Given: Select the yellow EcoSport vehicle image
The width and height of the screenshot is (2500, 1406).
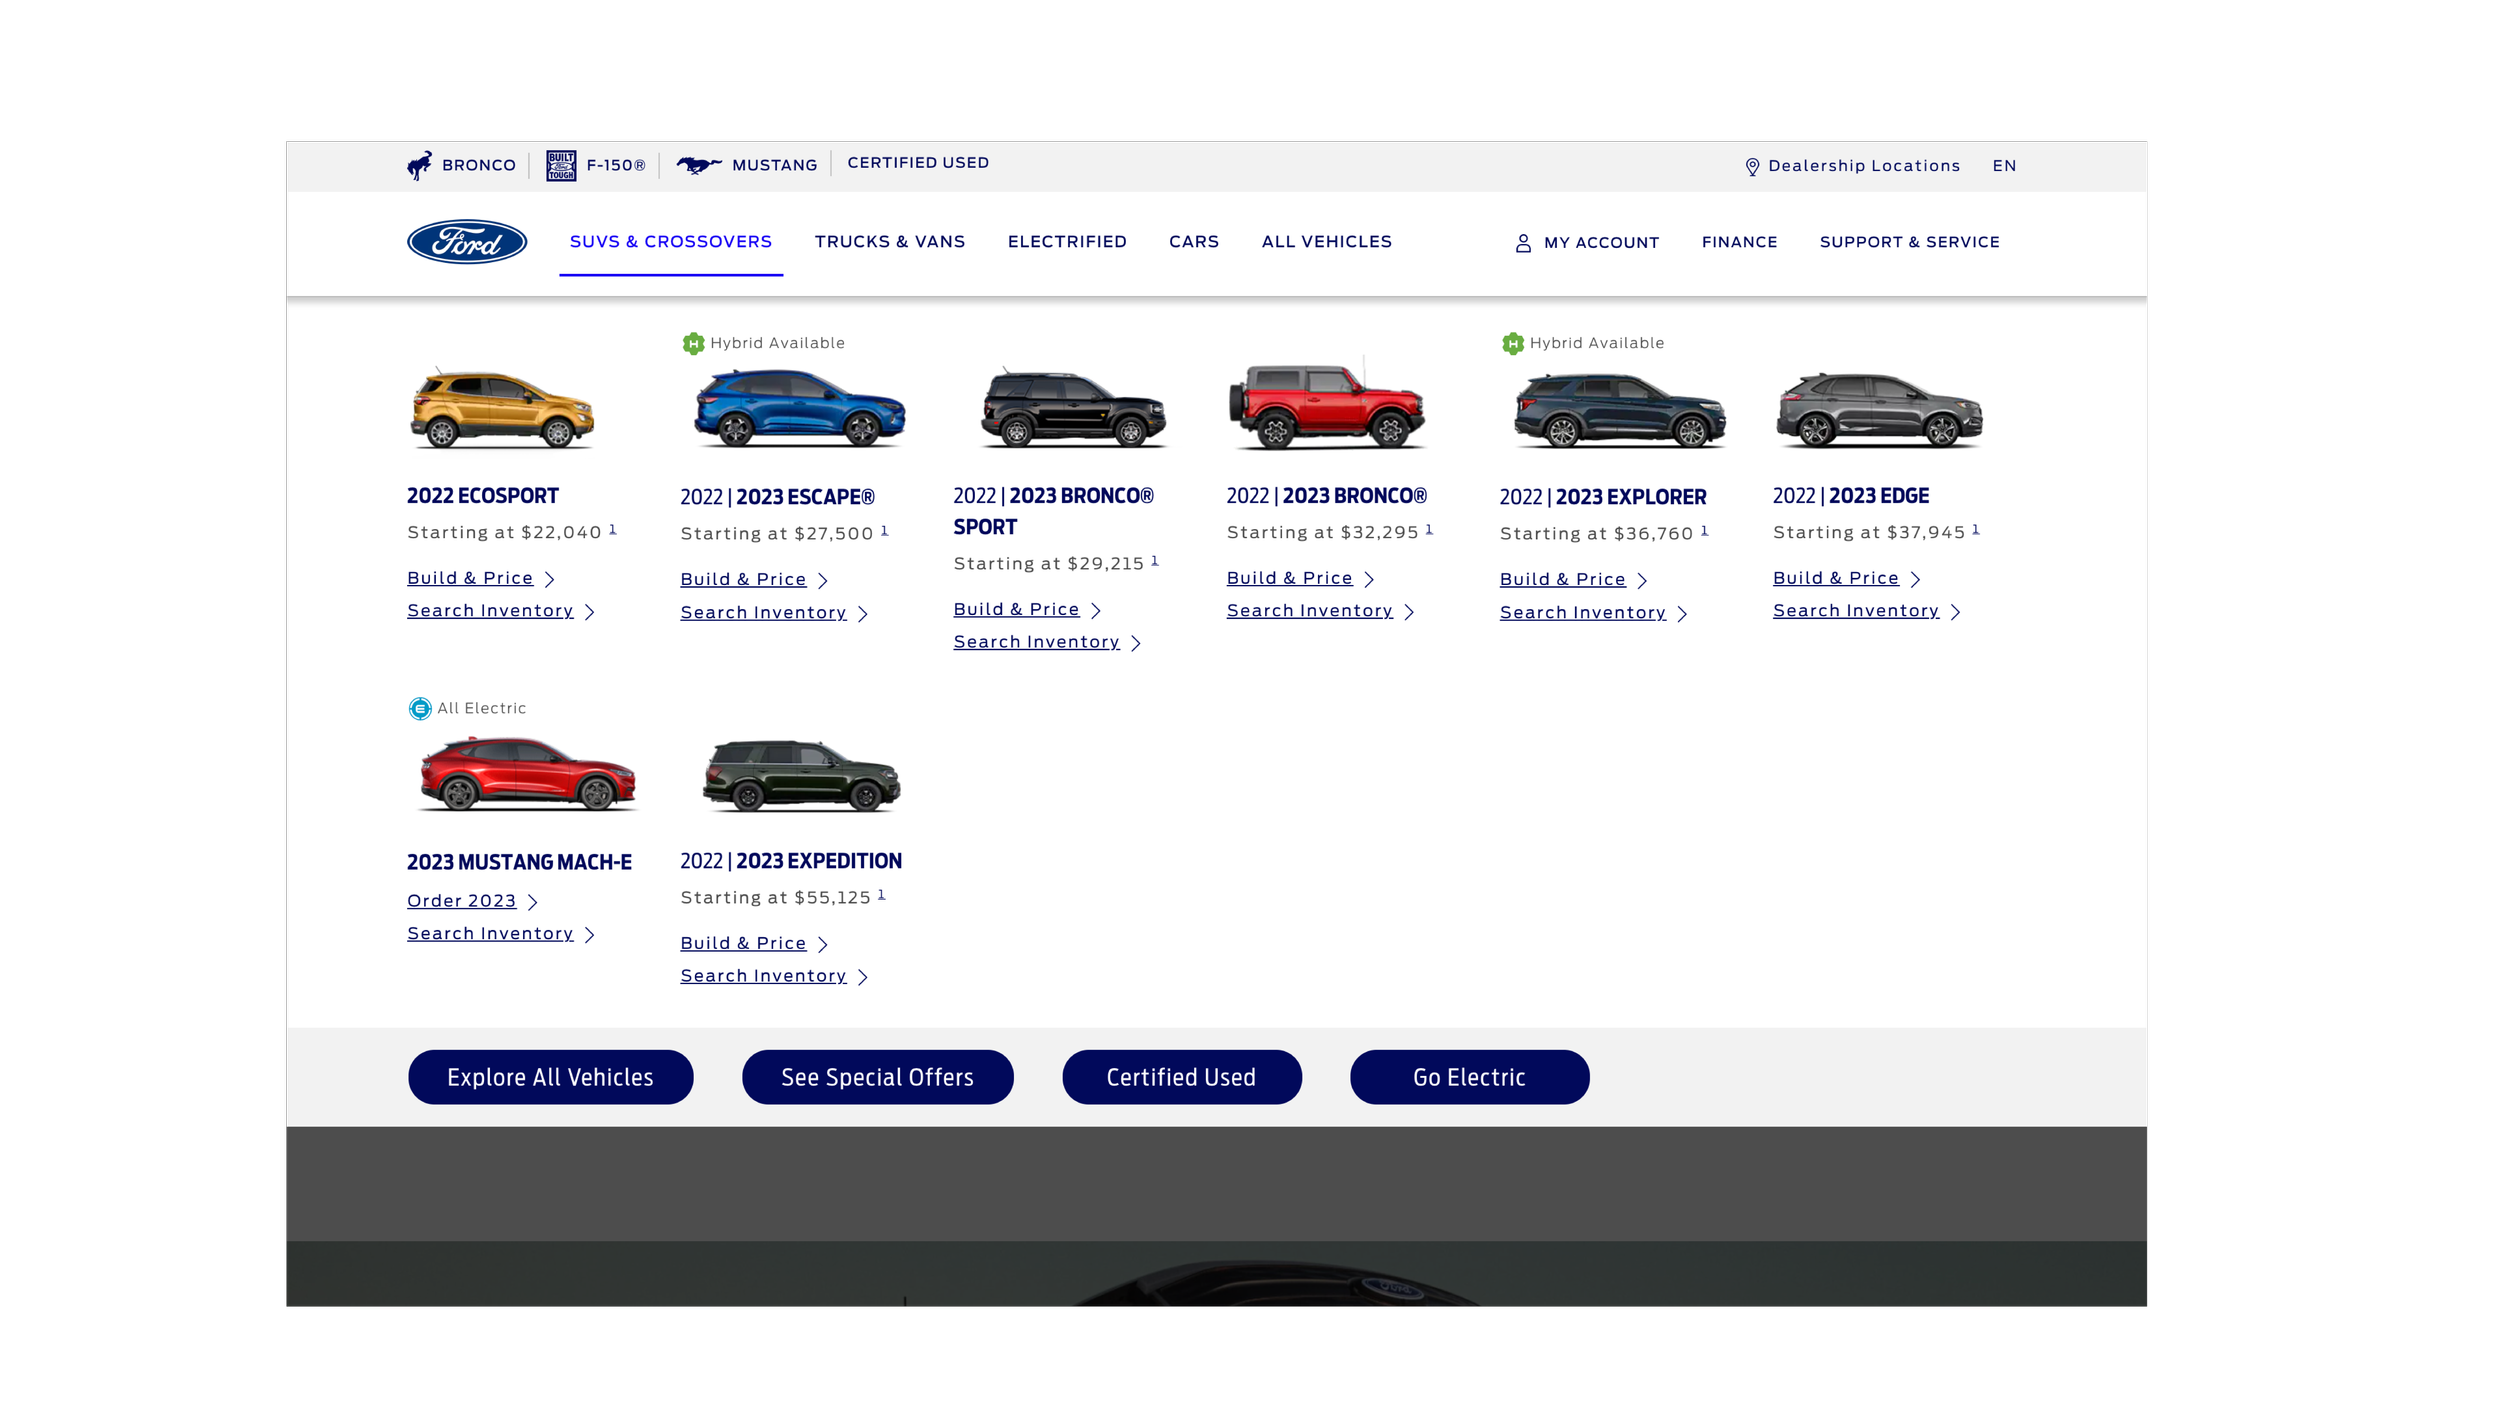Looking at the screenshot, I should click(x=502, y=408).
